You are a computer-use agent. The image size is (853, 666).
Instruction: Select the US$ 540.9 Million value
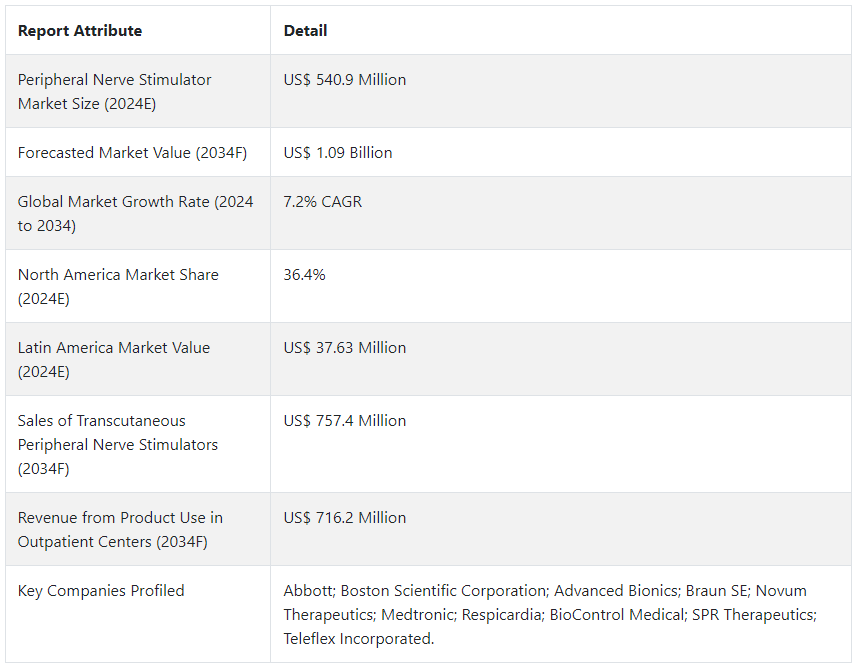[344, 80]
